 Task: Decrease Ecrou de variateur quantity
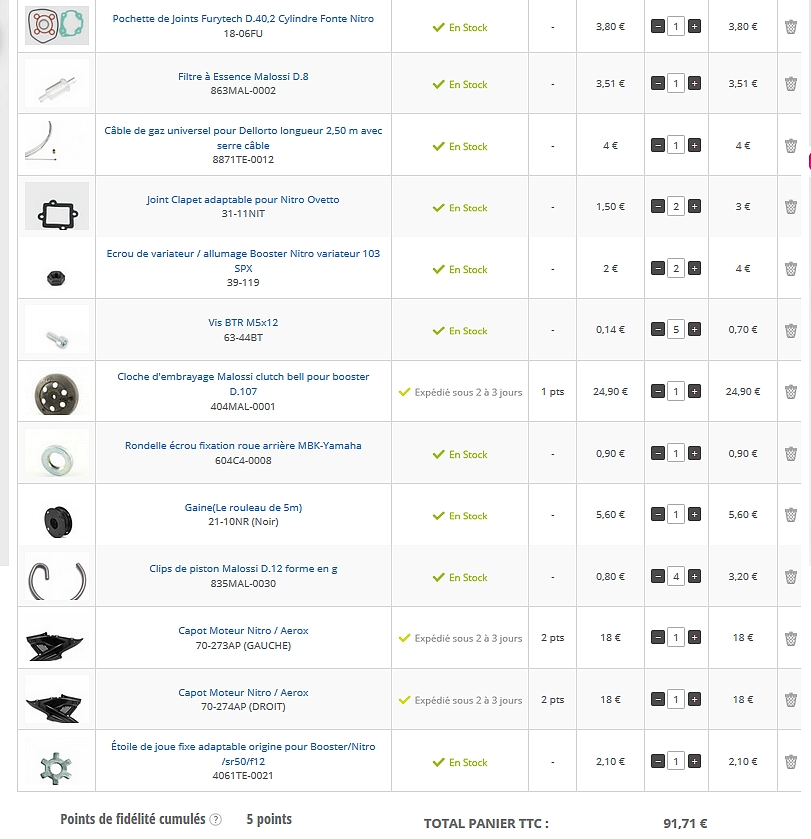coord(658,268)
